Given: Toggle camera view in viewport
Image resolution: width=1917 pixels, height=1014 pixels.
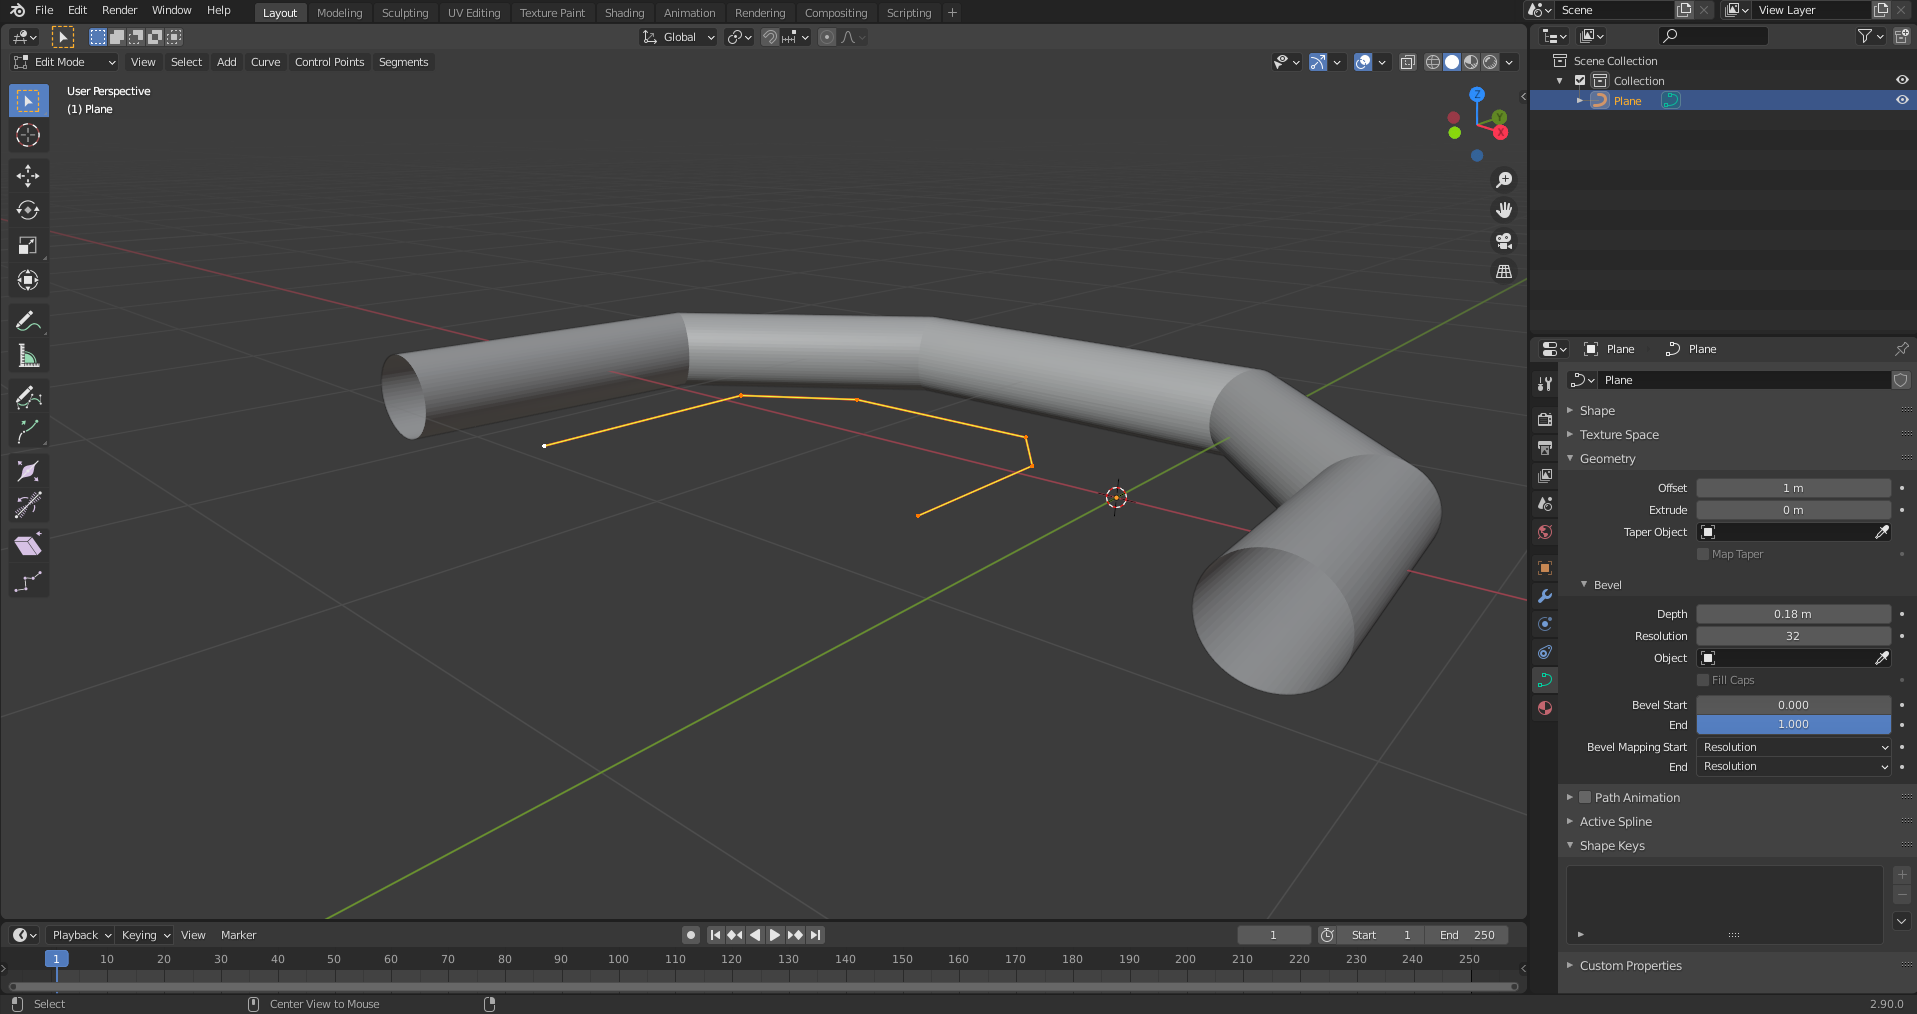Looking at the screenshot, I should tap(1503, 241).
